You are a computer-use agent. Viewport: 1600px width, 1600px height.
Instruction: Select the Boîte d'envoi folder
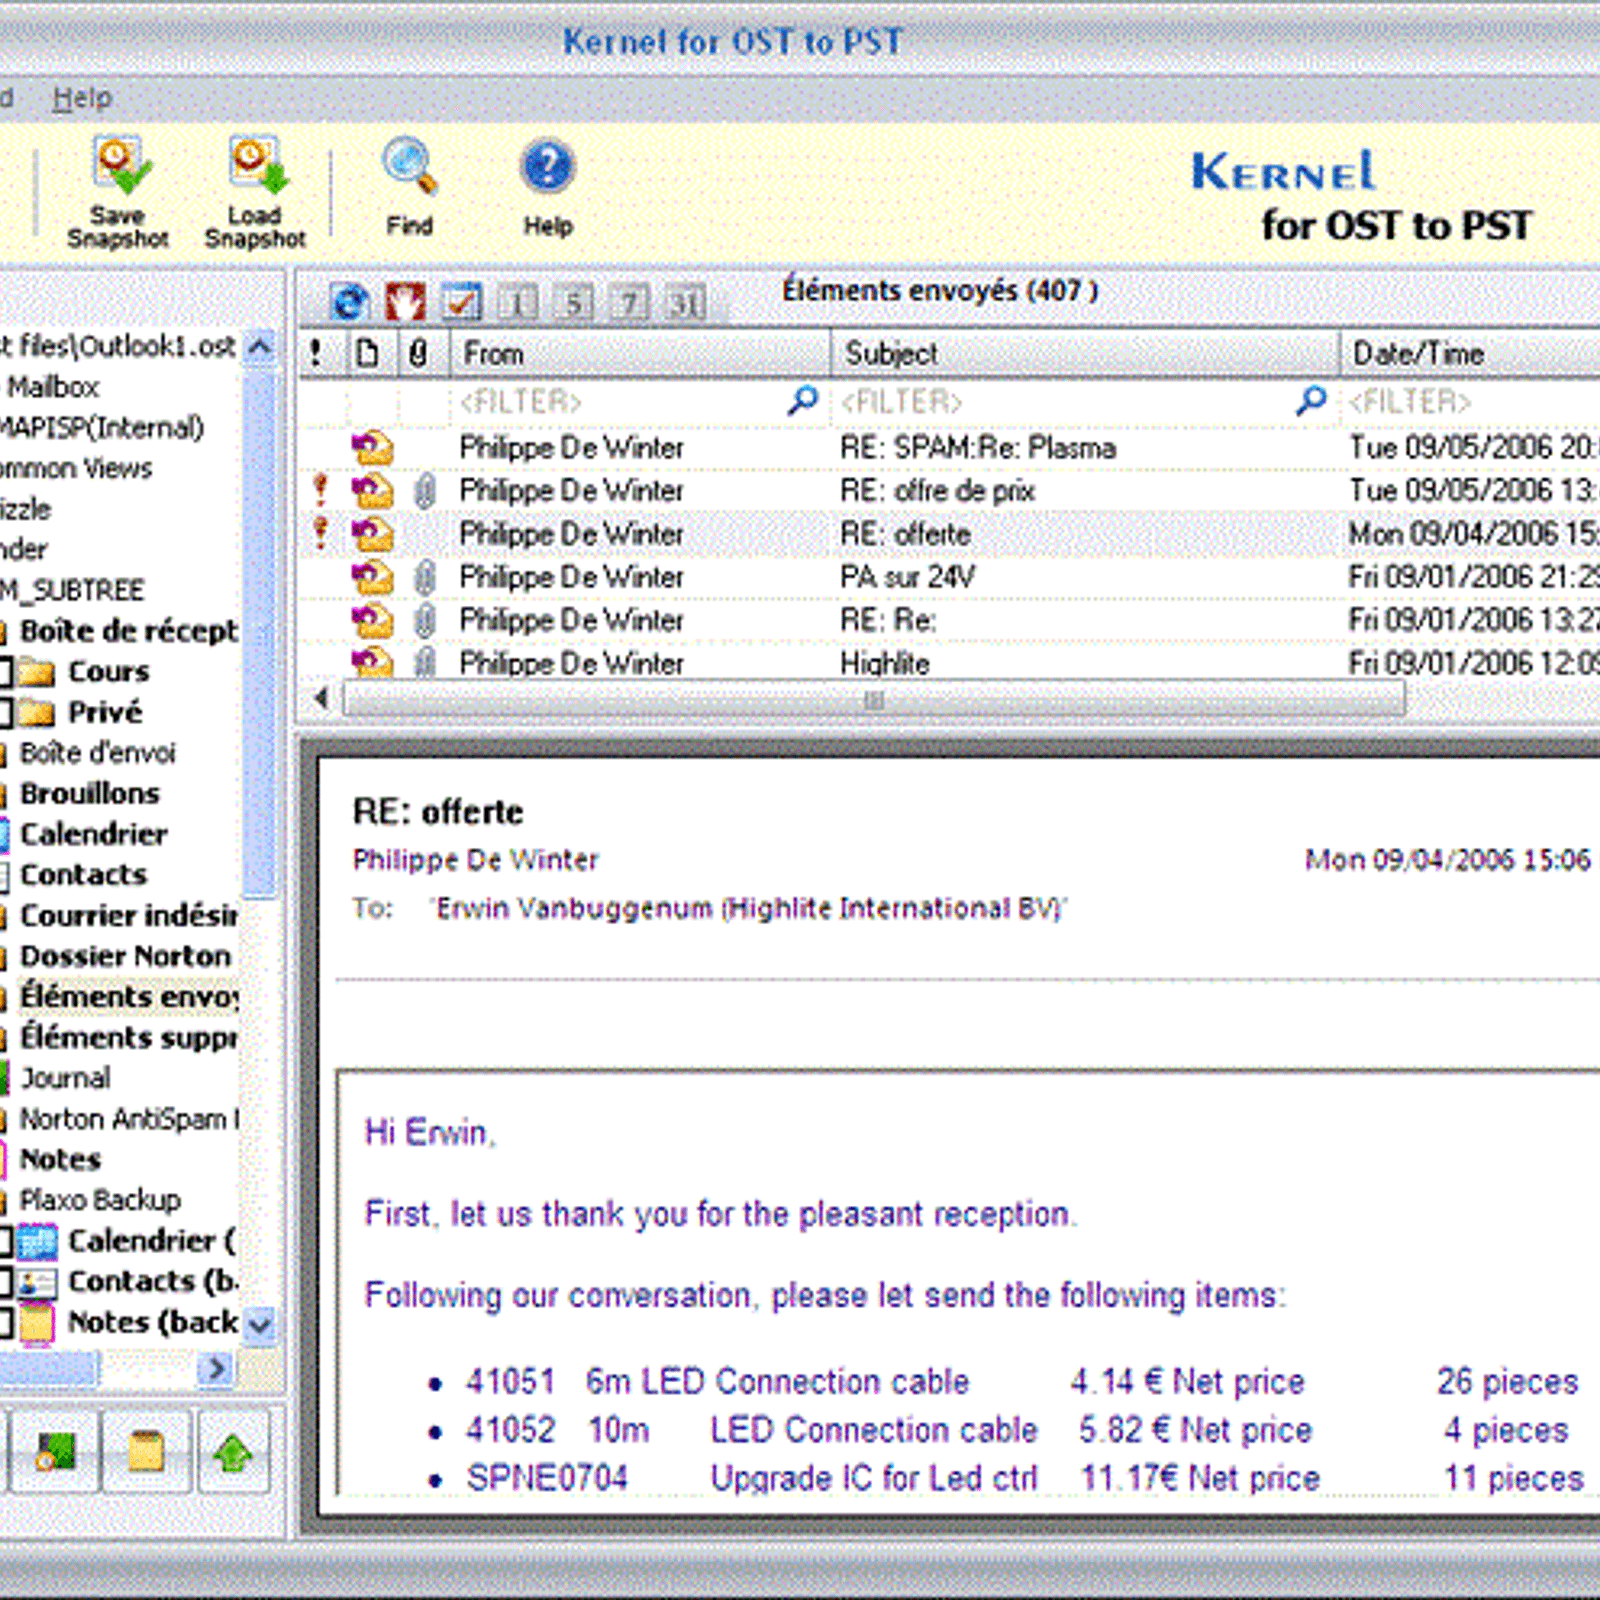coord(97,753)
